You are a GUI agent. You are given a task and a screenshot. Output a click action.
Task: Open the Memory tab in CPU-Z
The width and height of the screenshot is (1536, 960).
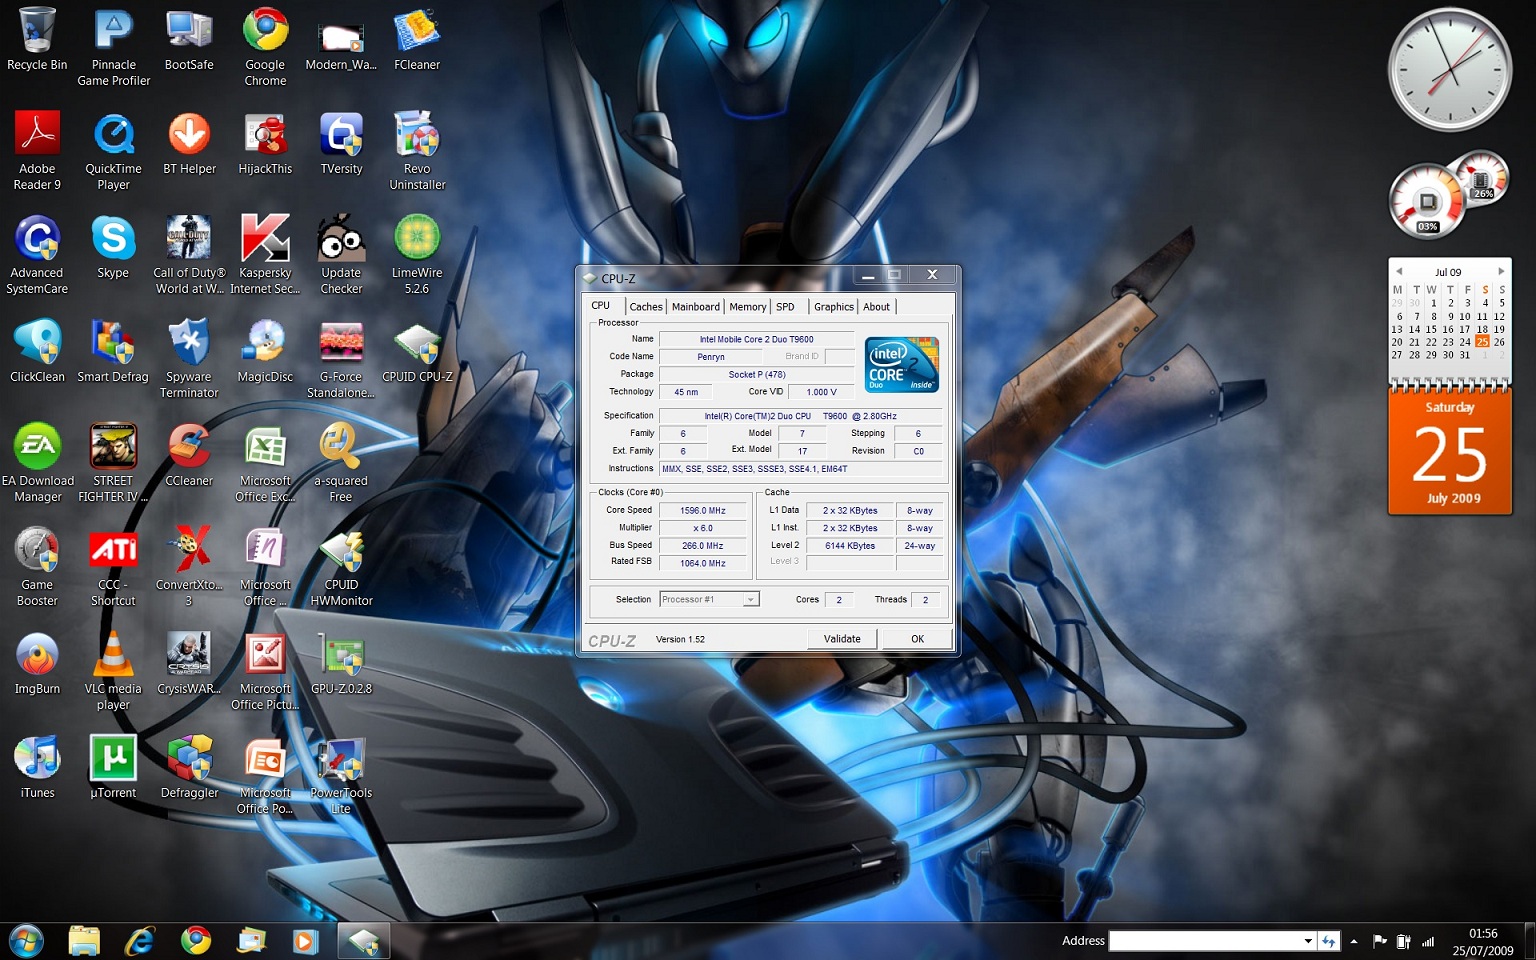pos(747,307)
